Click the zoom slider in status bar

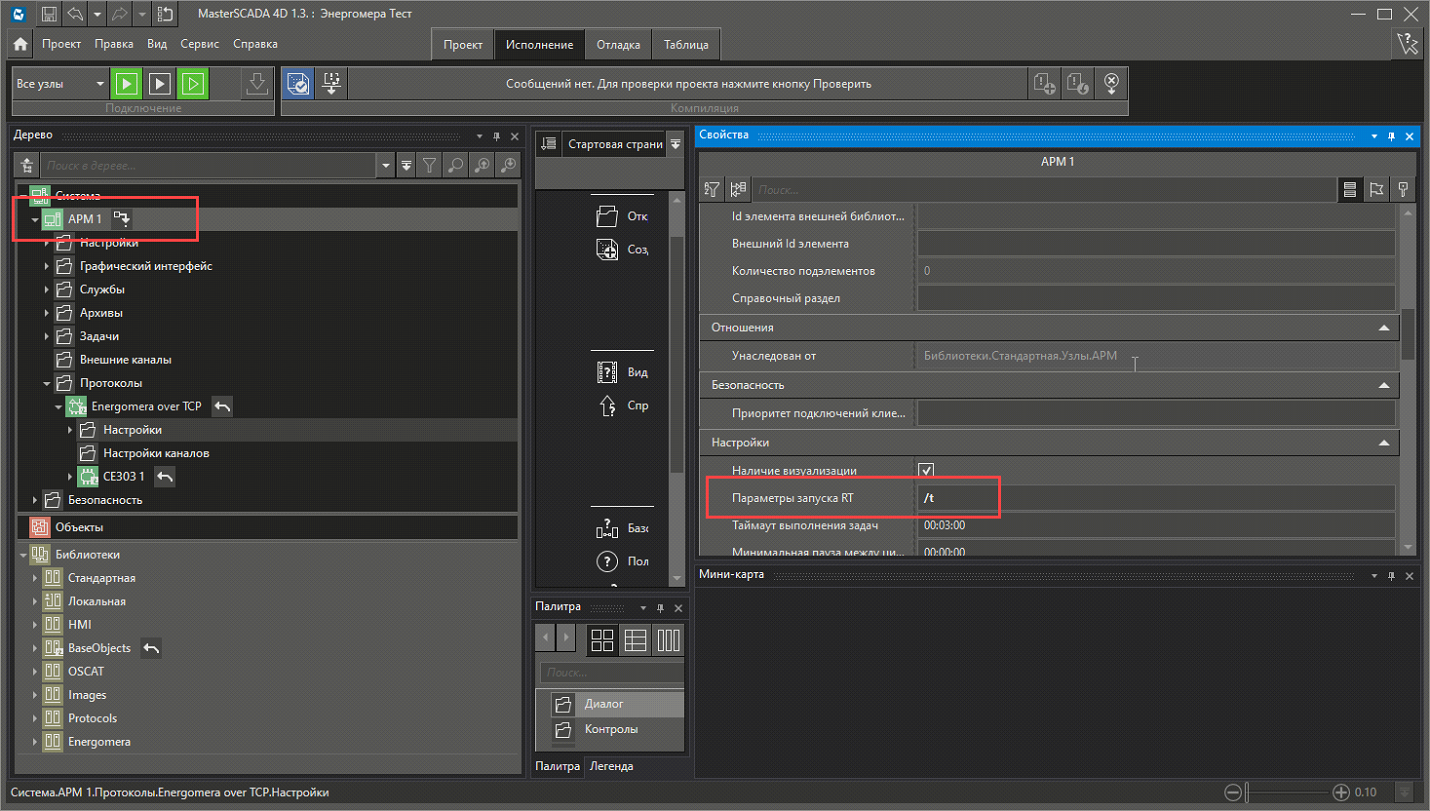pos(1287,793)
